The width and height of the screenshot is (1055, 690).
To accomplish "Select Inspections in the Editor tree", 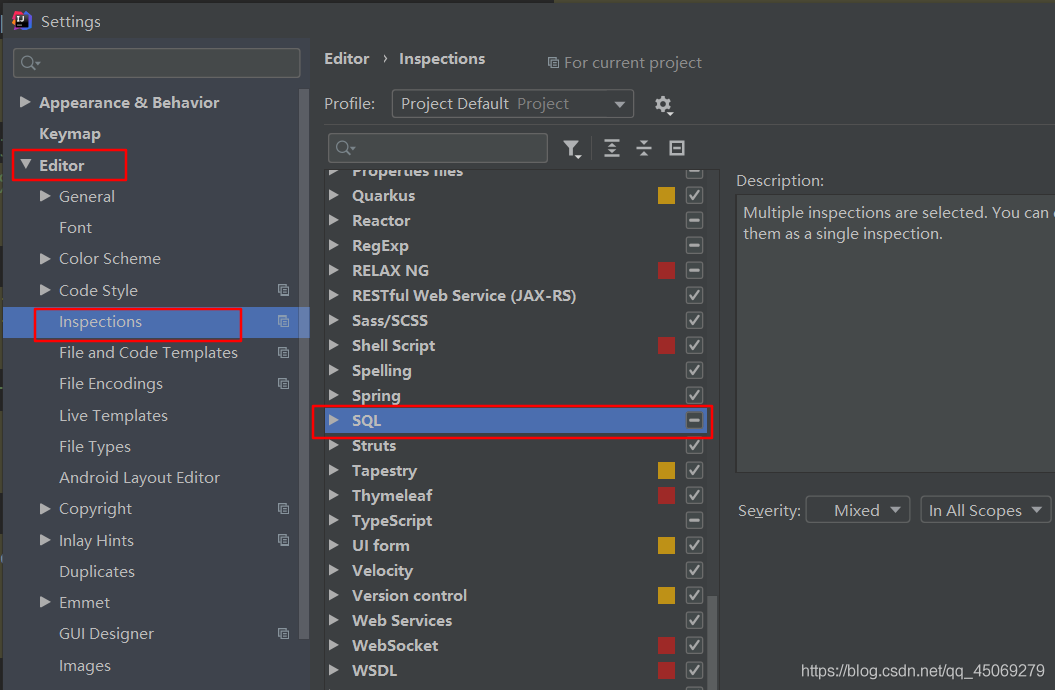I will point(100,321).
